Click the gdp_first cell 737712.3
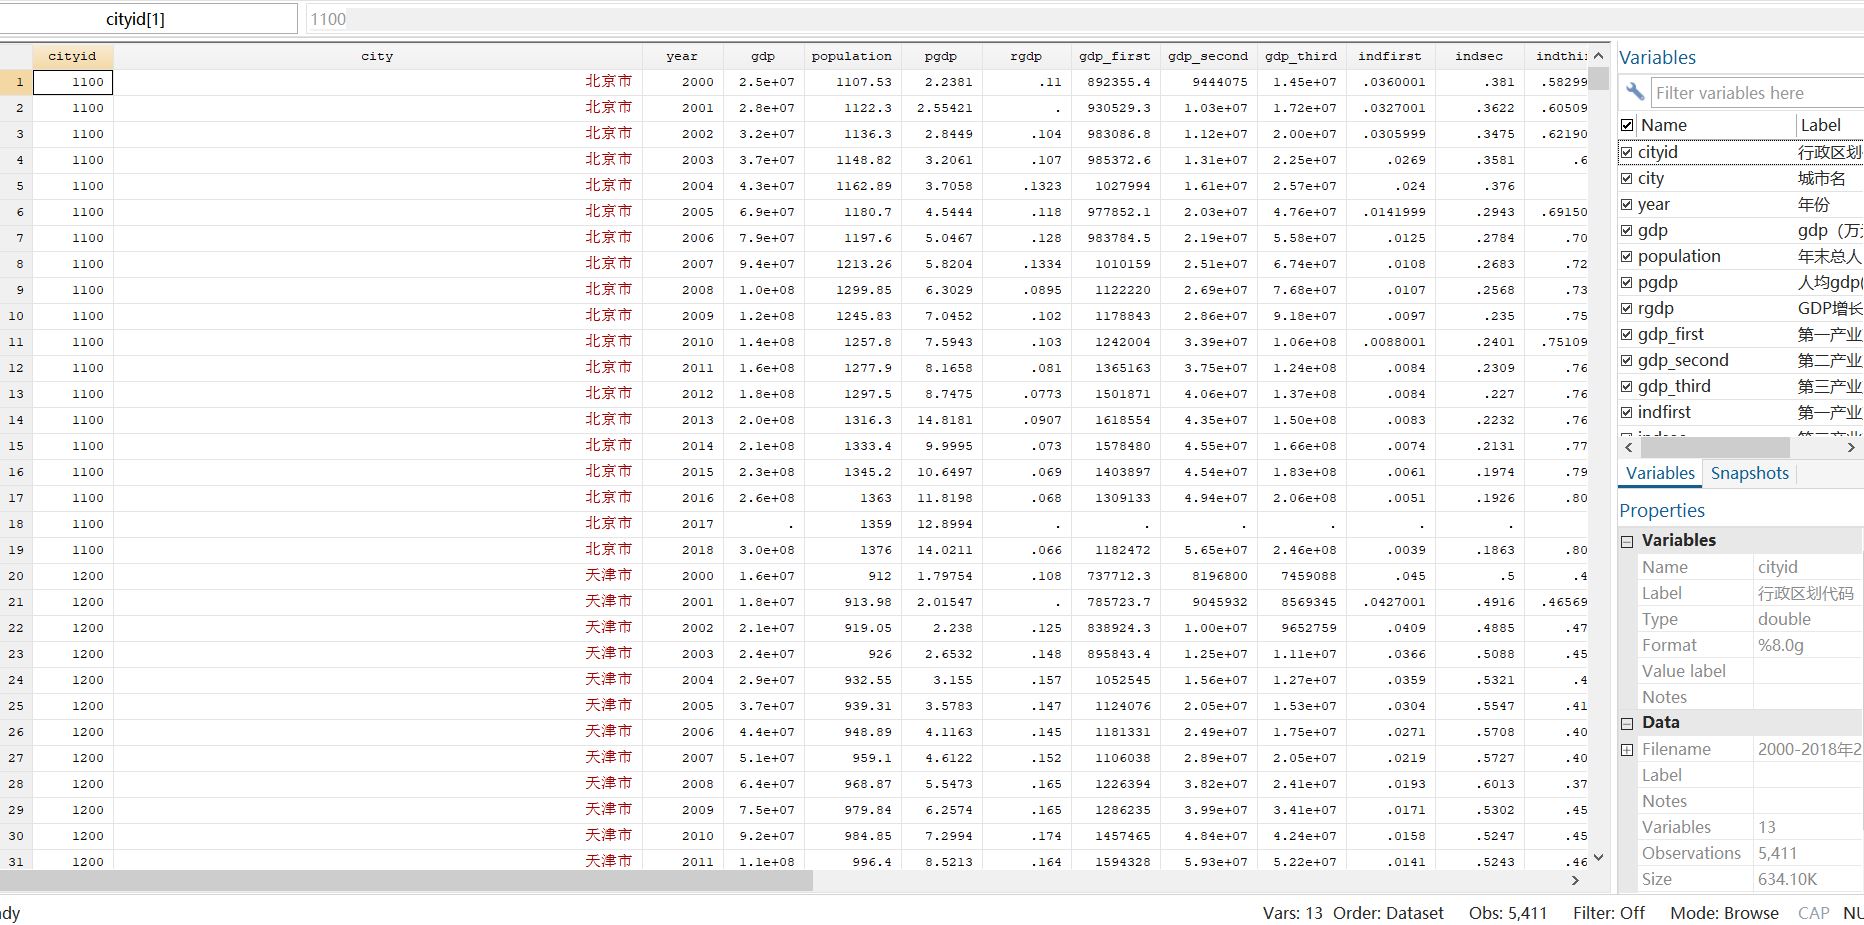 1115,576
